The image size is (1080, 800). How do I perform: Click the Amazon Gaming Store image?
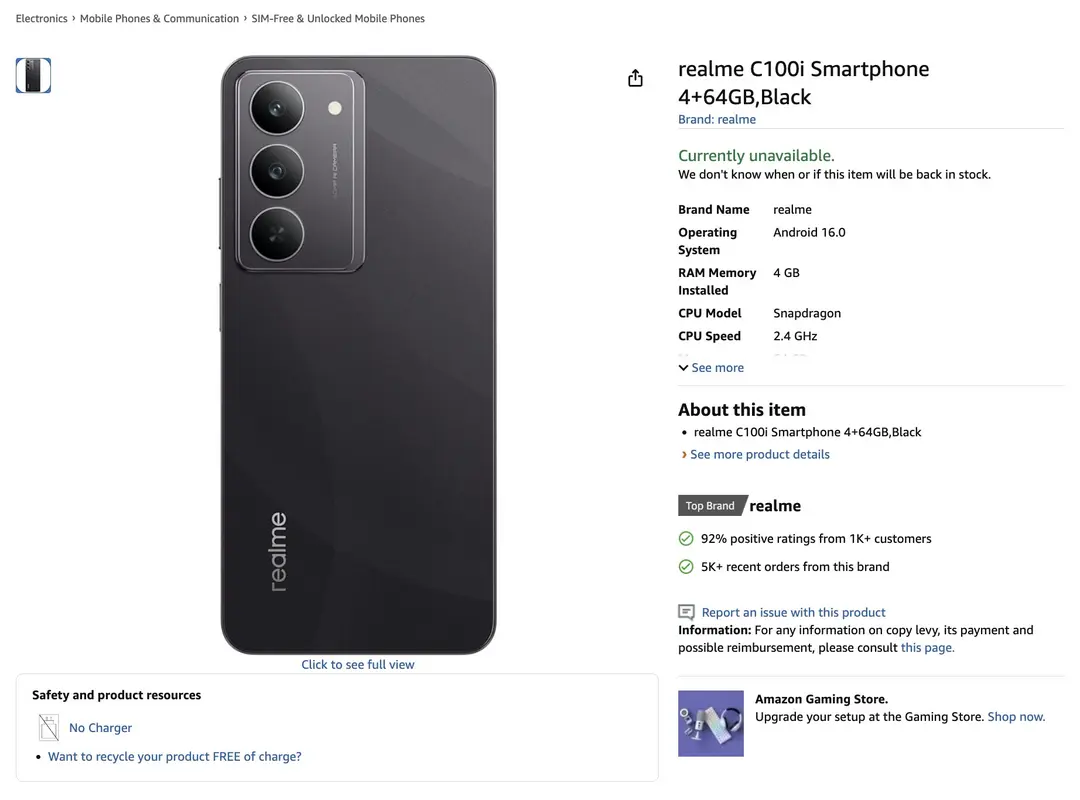[710, 723]
